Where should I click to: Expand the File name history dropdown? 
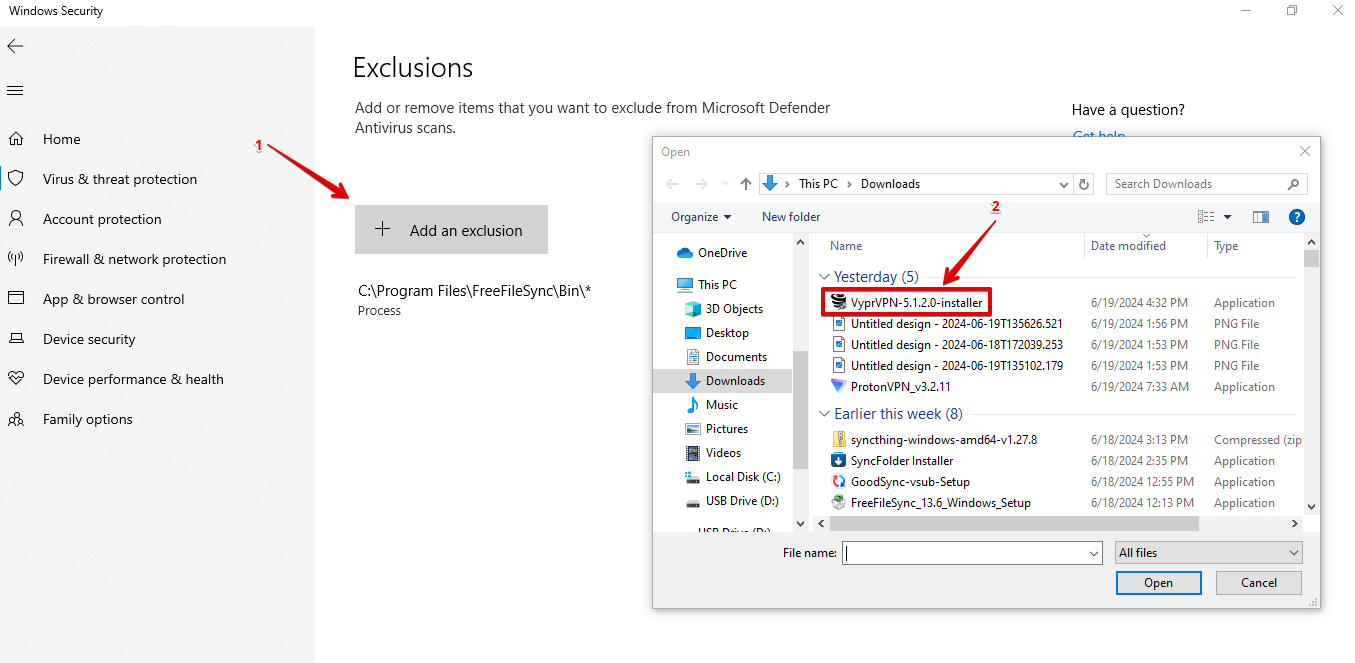pos(1094,553)
